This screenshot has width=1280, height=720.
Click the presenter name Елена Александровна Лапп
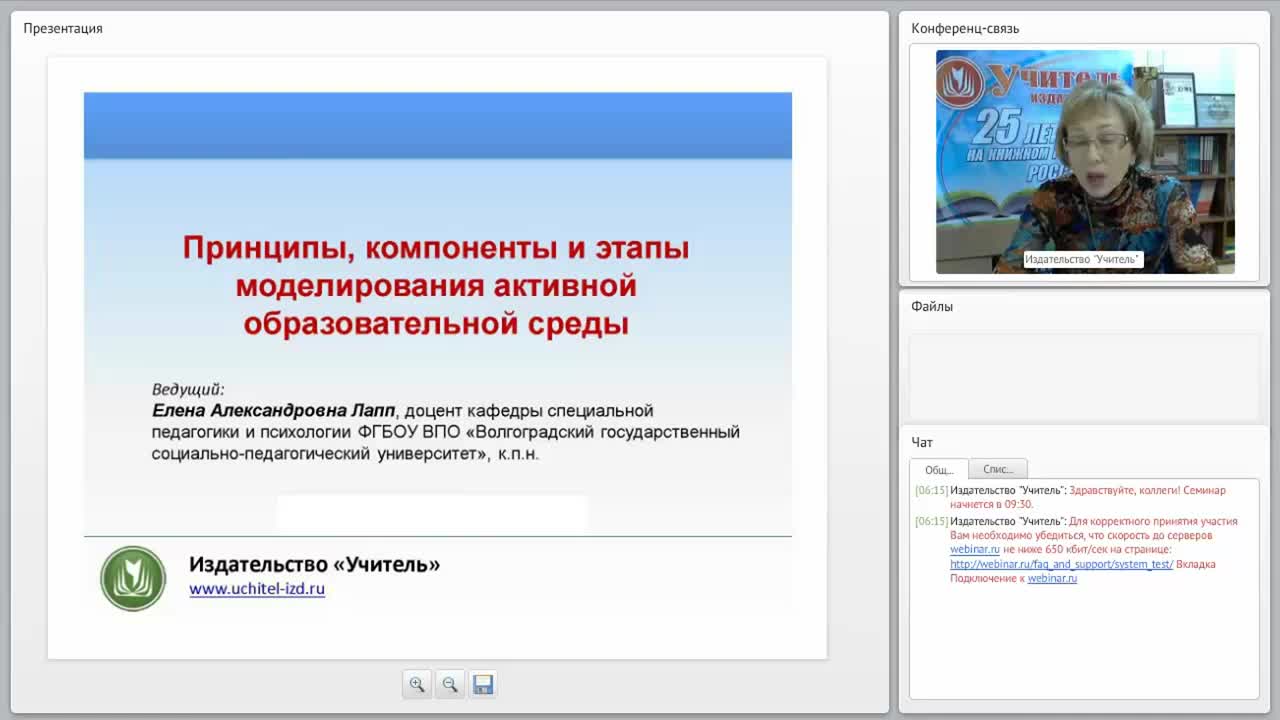tap(274, 411)
